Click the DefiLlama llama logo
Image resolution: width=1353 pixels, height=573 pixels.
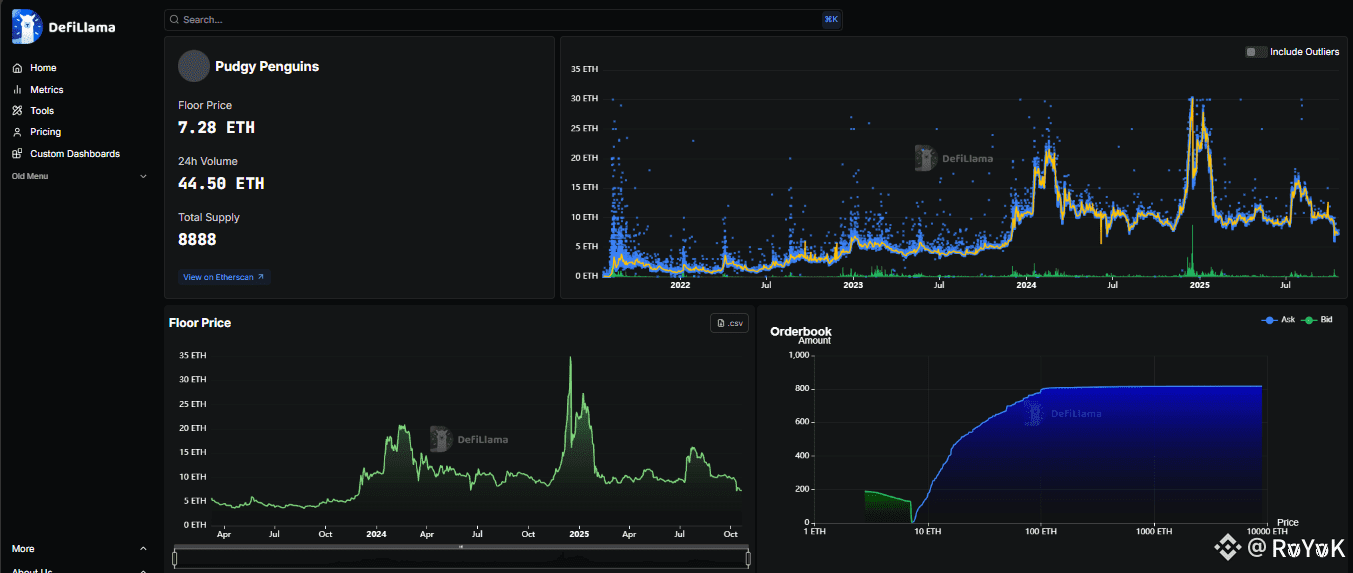pyautogui.click(x=26, y=27)
